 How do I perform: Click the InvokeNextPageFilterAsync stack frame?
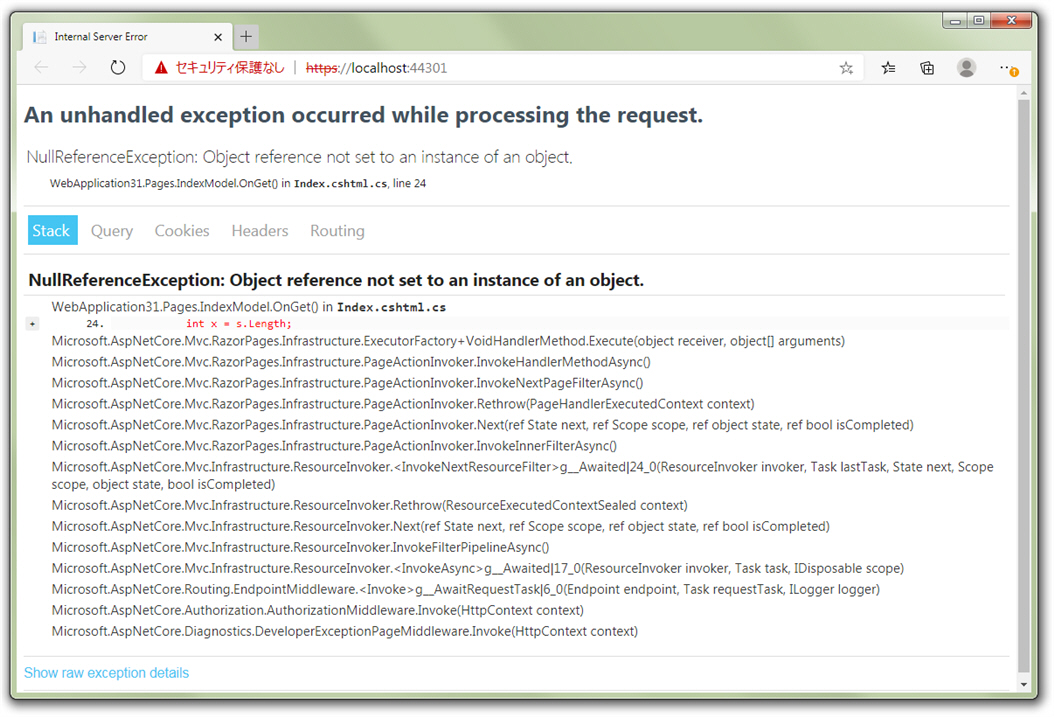coord(348,383)
